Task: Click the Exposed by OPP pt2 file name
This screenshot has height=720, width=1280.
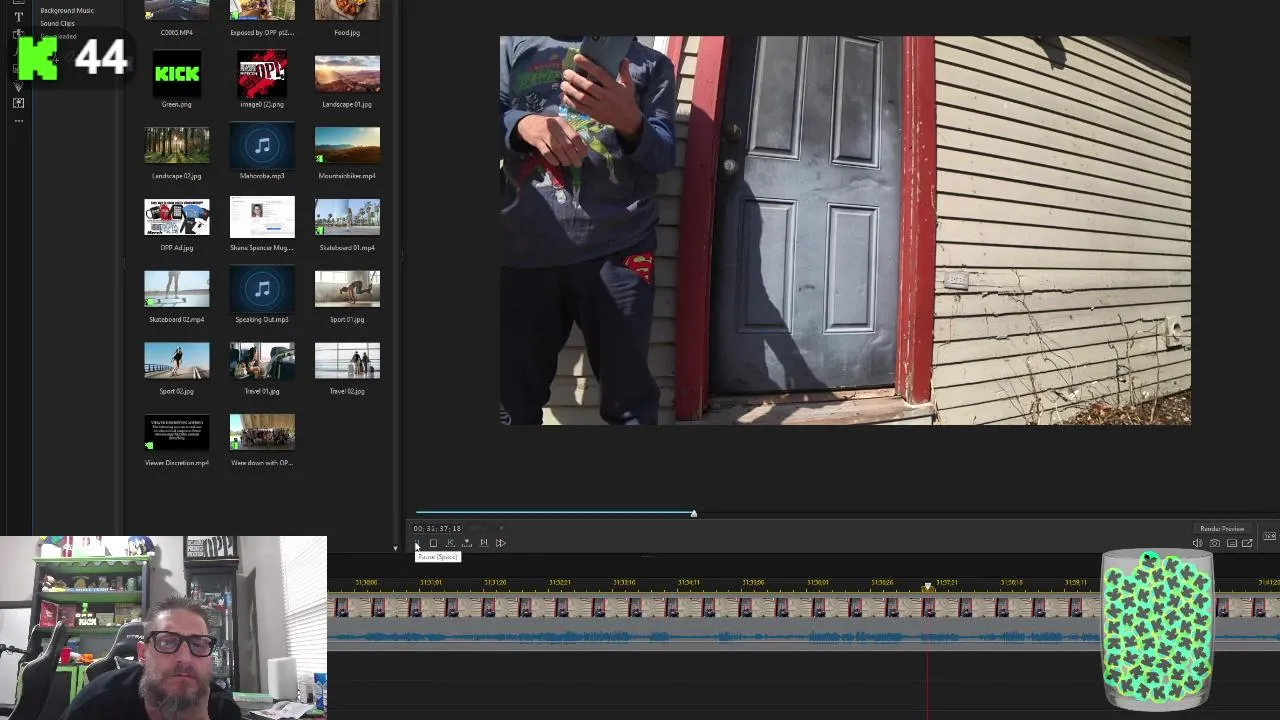Action: click(262, 32)
